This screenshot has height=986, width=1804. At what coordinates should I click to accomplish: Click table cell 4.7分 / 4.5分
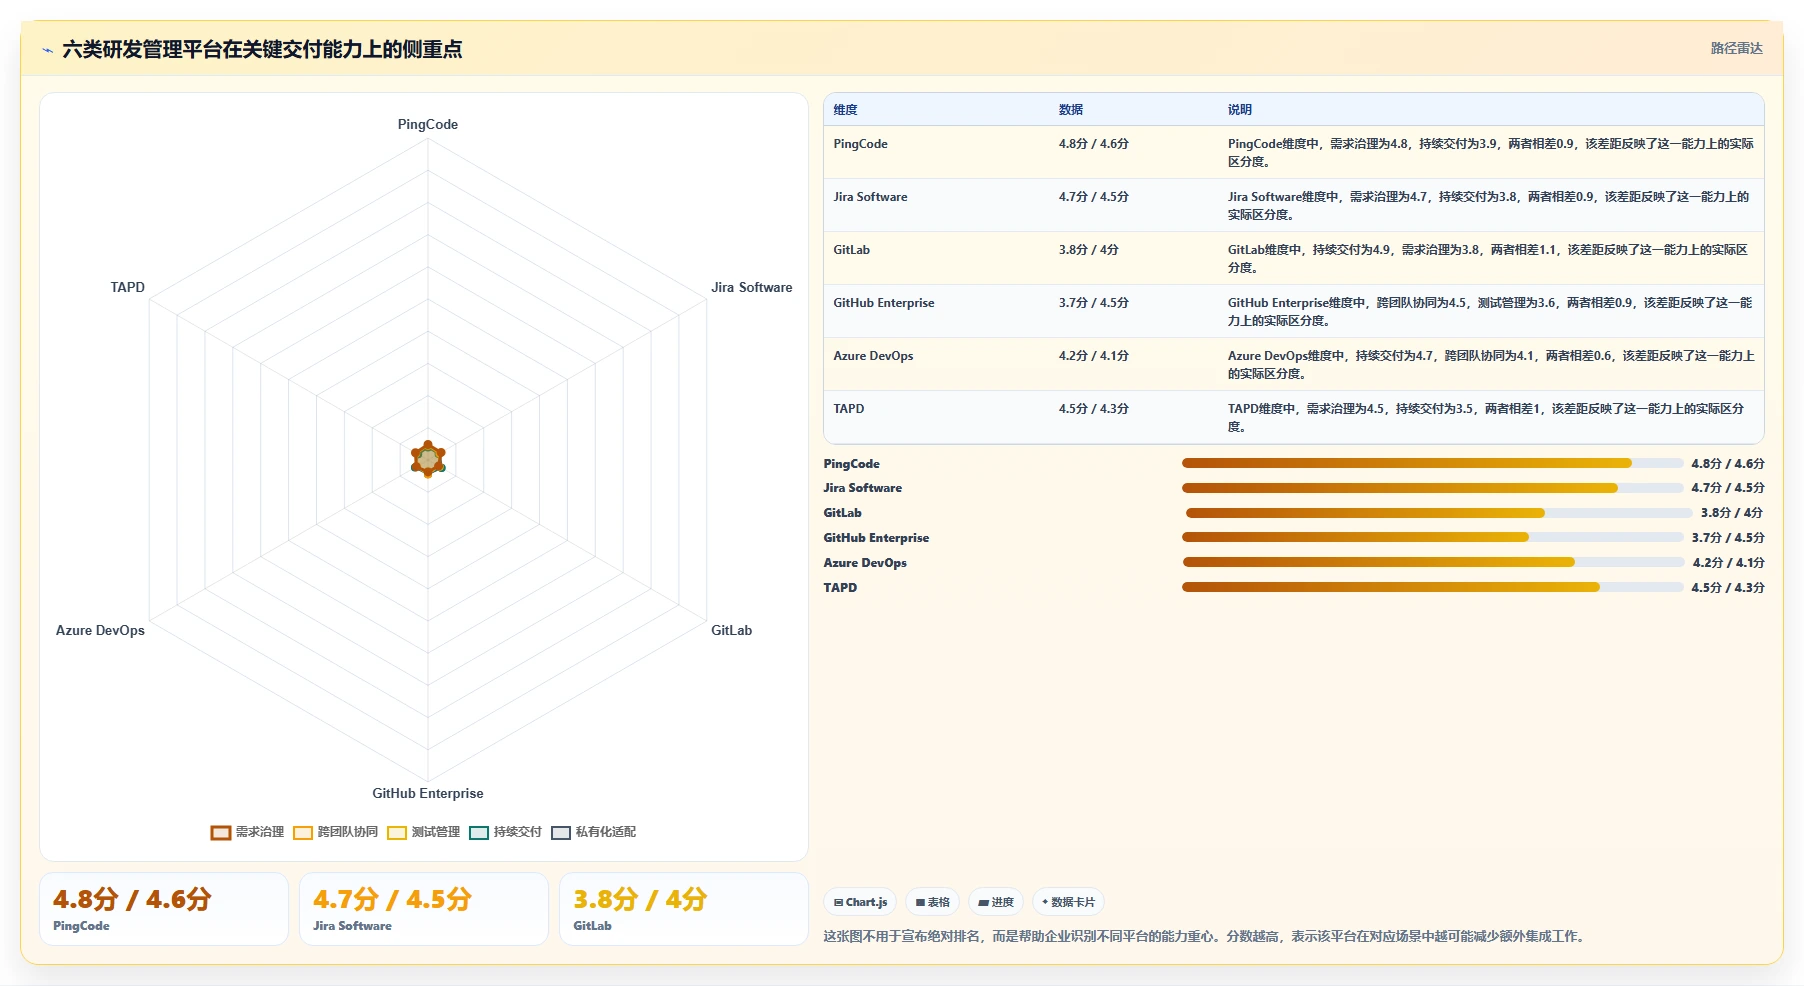(x=1094, y=197)
